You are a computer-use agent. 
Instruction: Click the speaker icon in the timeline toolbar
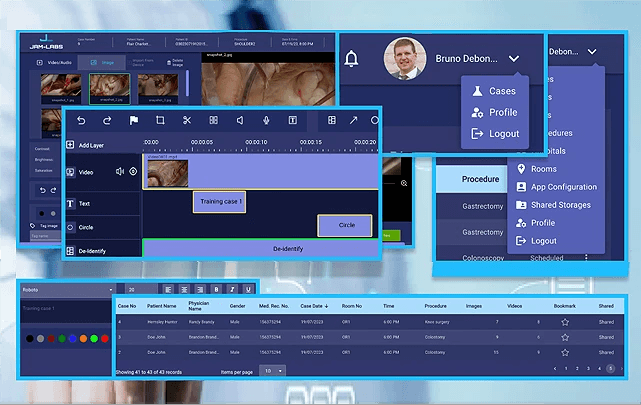240,120
